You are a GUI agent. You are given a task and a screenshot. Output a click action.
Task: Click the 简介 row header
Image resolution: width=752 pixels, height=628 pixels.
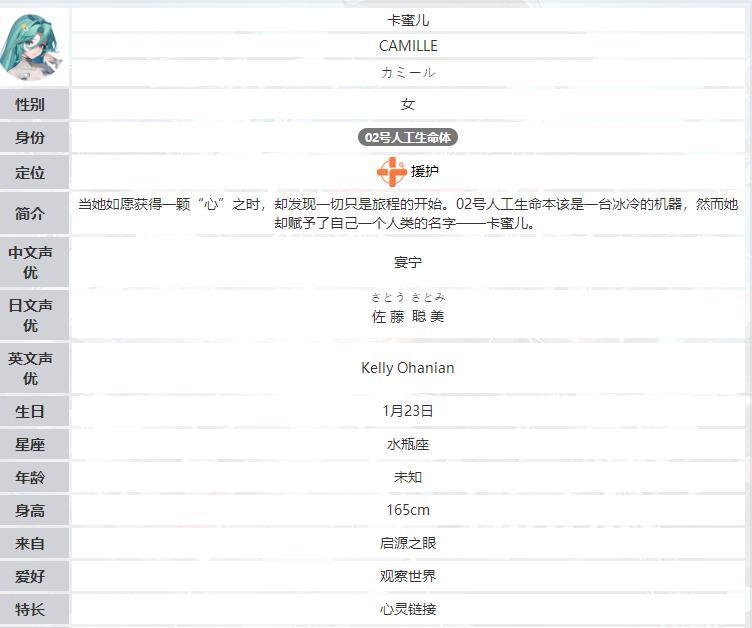click(x=30, y=214)
